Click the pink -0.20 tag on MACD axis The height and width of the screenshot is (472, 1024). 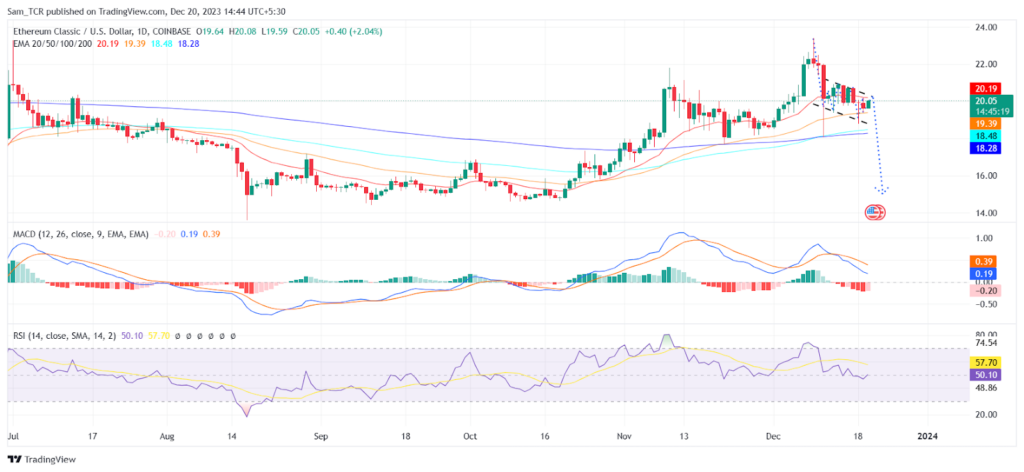coord(985,291)
